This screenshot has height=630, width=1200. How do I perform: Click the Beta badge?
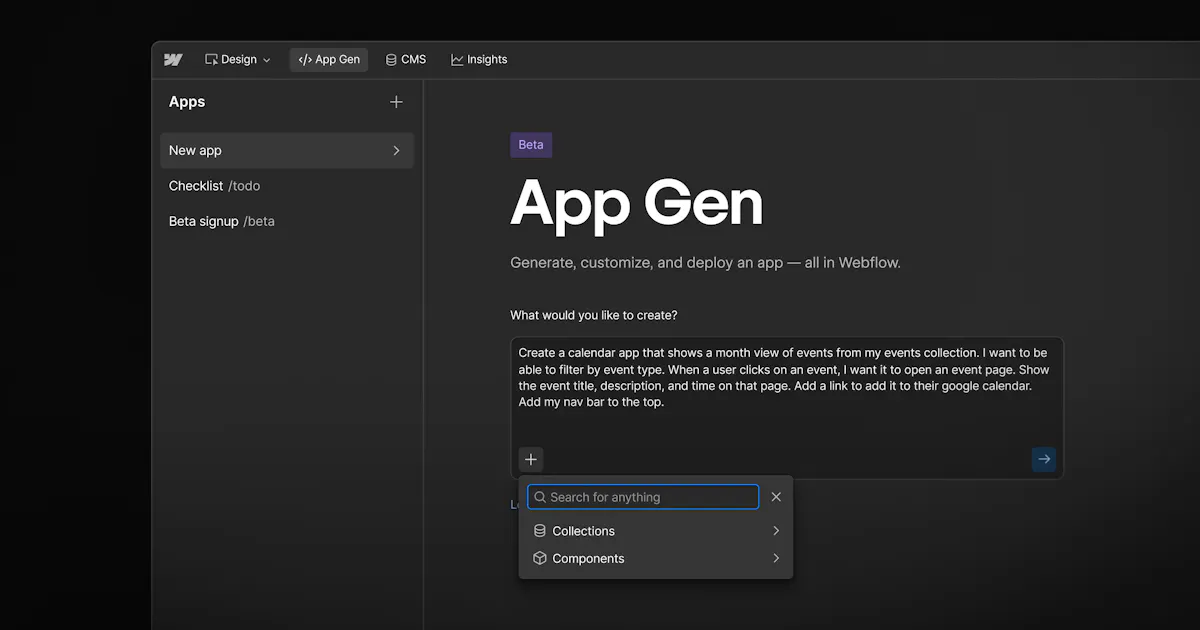pos(531,145)
